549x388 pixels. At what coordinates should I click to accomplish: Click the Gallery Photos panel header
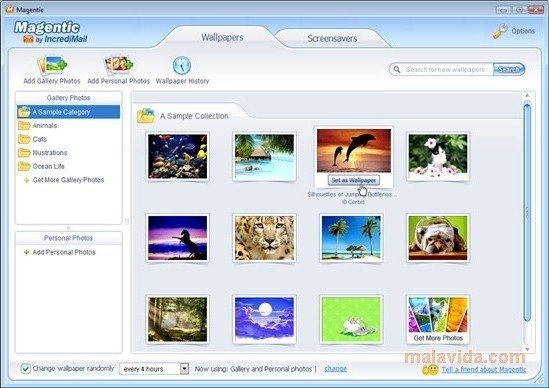point(69,98)
